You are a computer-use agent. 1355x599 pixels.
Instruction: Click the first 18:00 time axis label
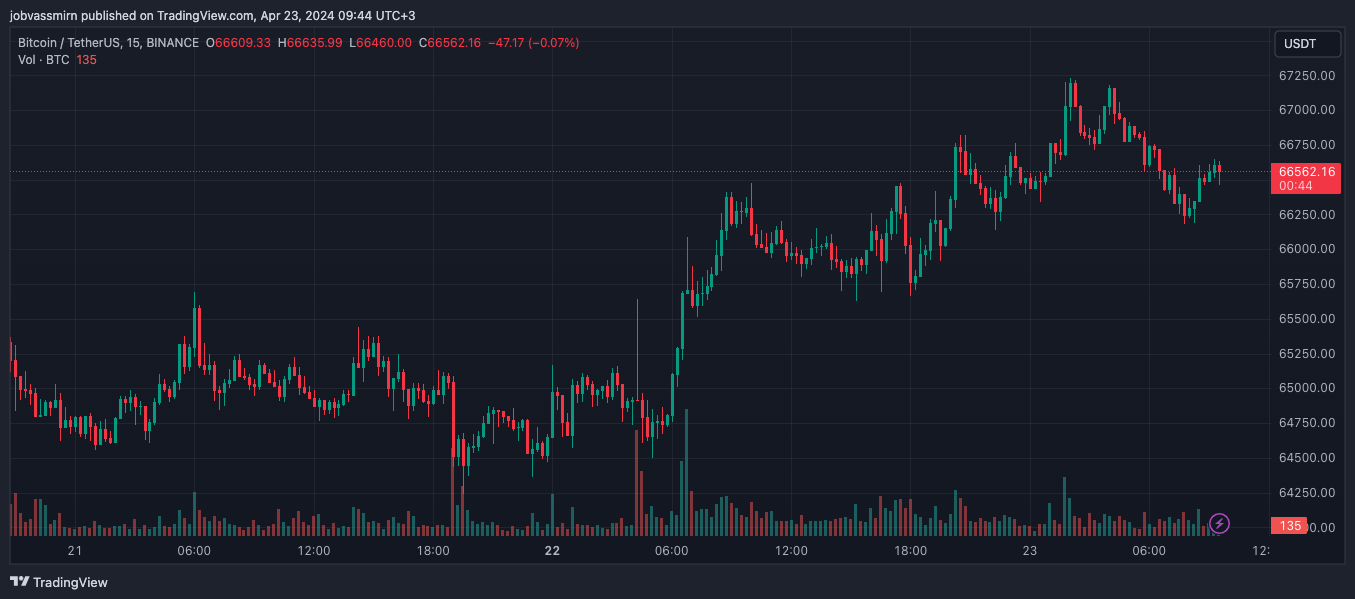(x=433, y=551)
